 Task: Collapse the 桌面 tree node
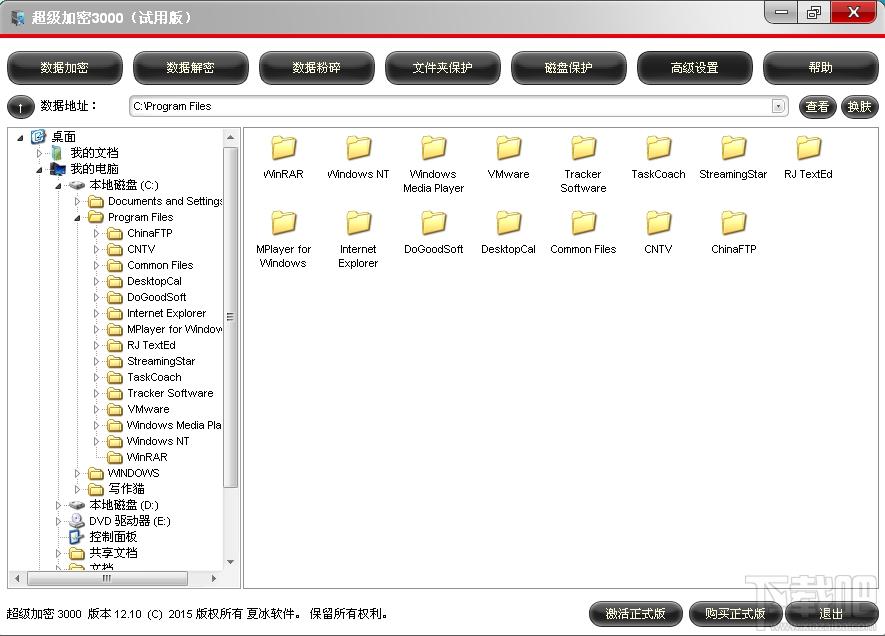tap(20, 137)
